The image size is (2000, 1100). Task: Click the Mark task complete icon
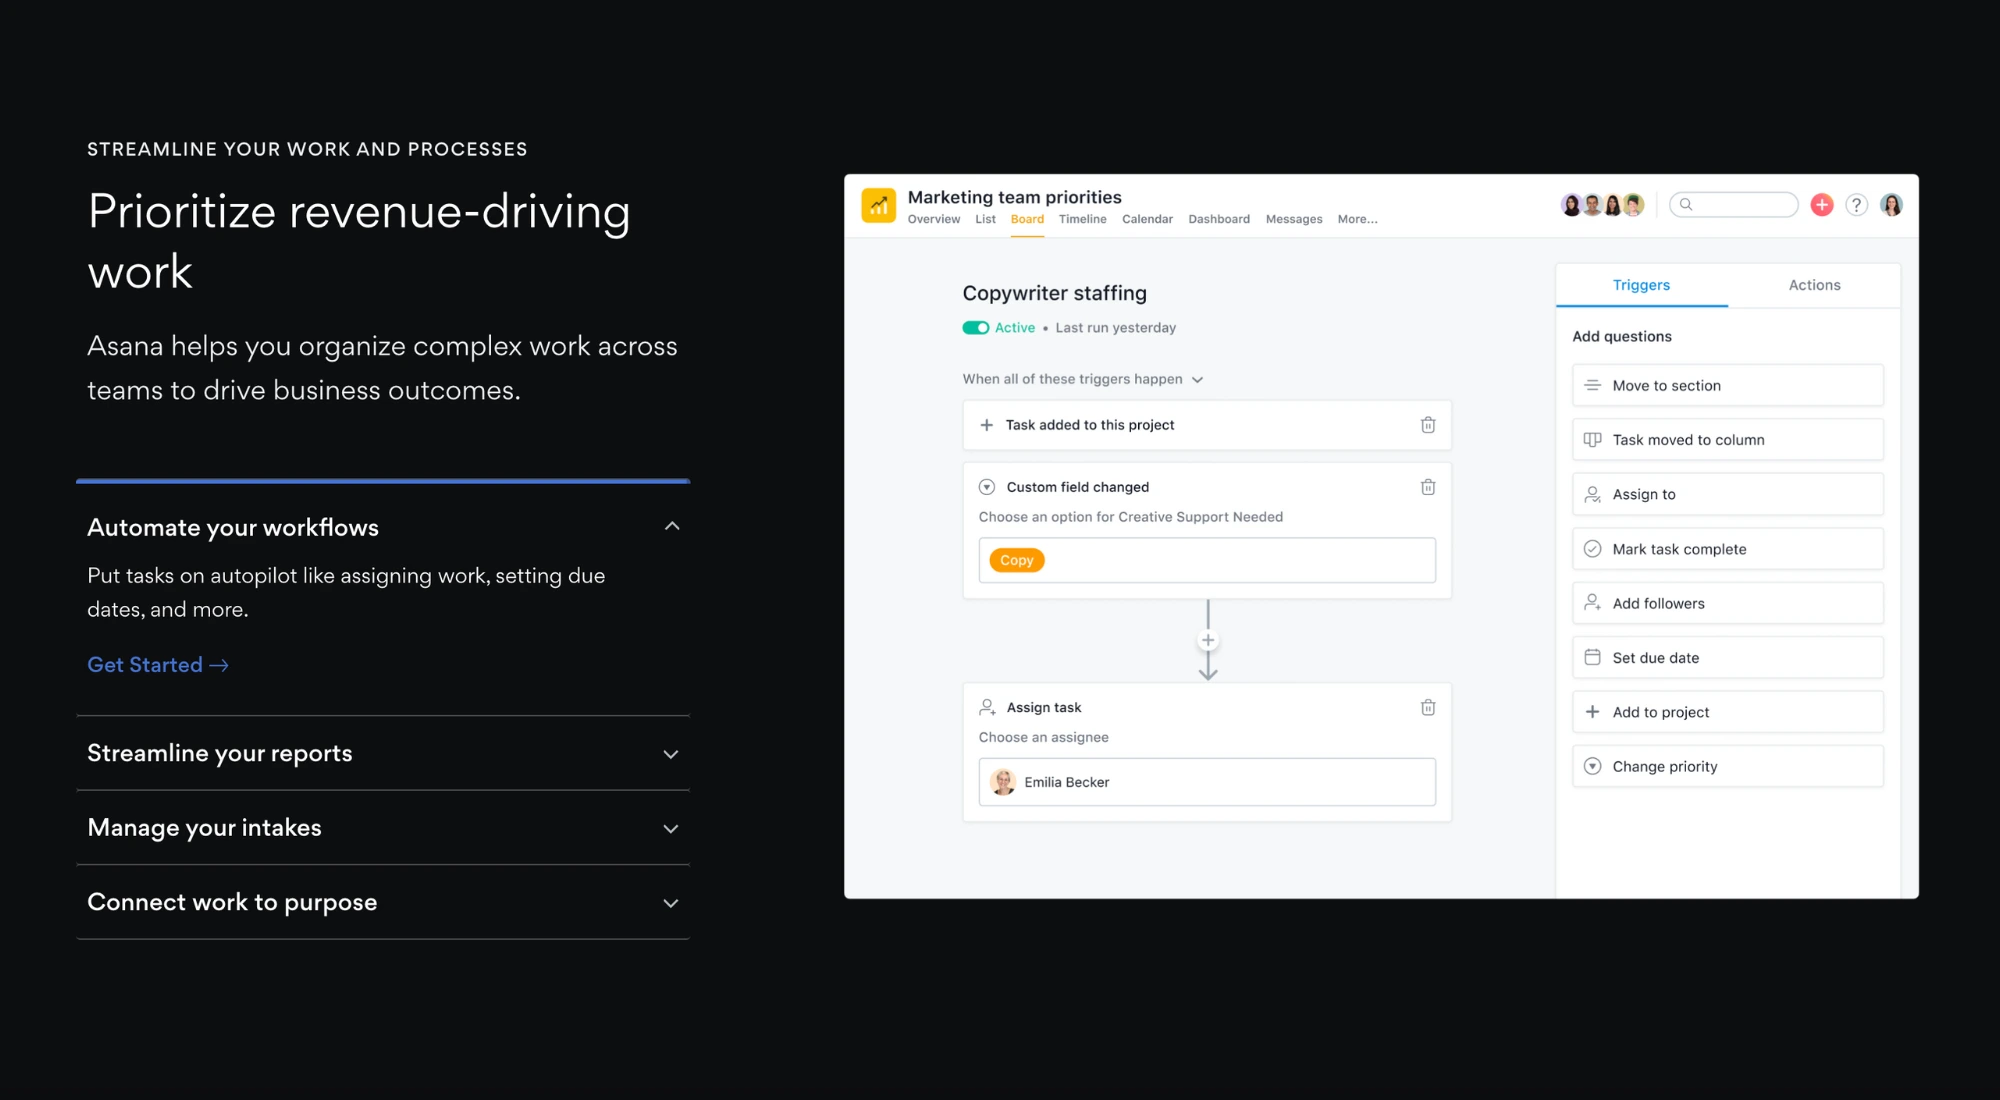[1592, 549]
